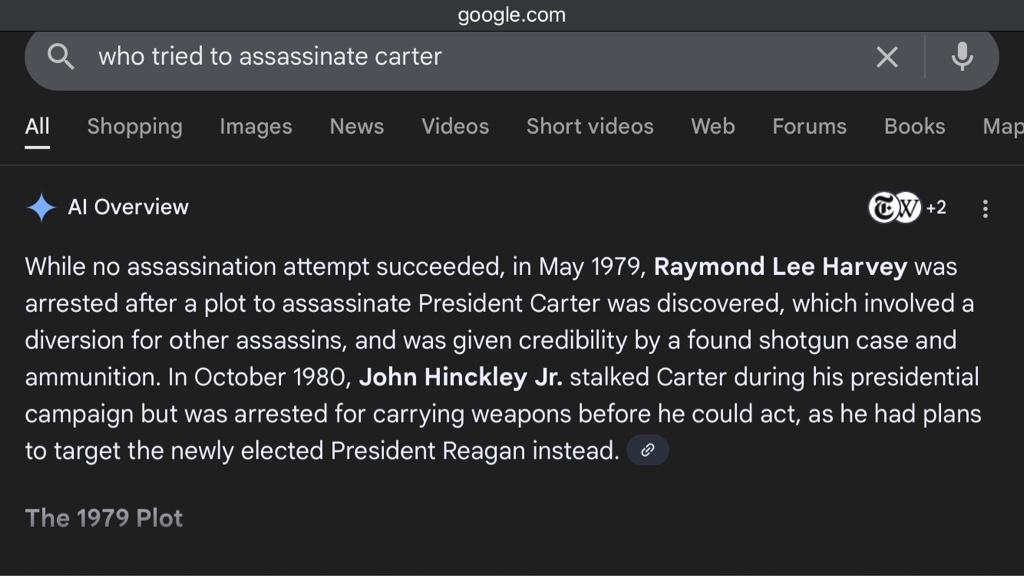The image size is (1024, 576).
Task: Open the AI Overview three-dot menu
Action: tap(985, 208)
